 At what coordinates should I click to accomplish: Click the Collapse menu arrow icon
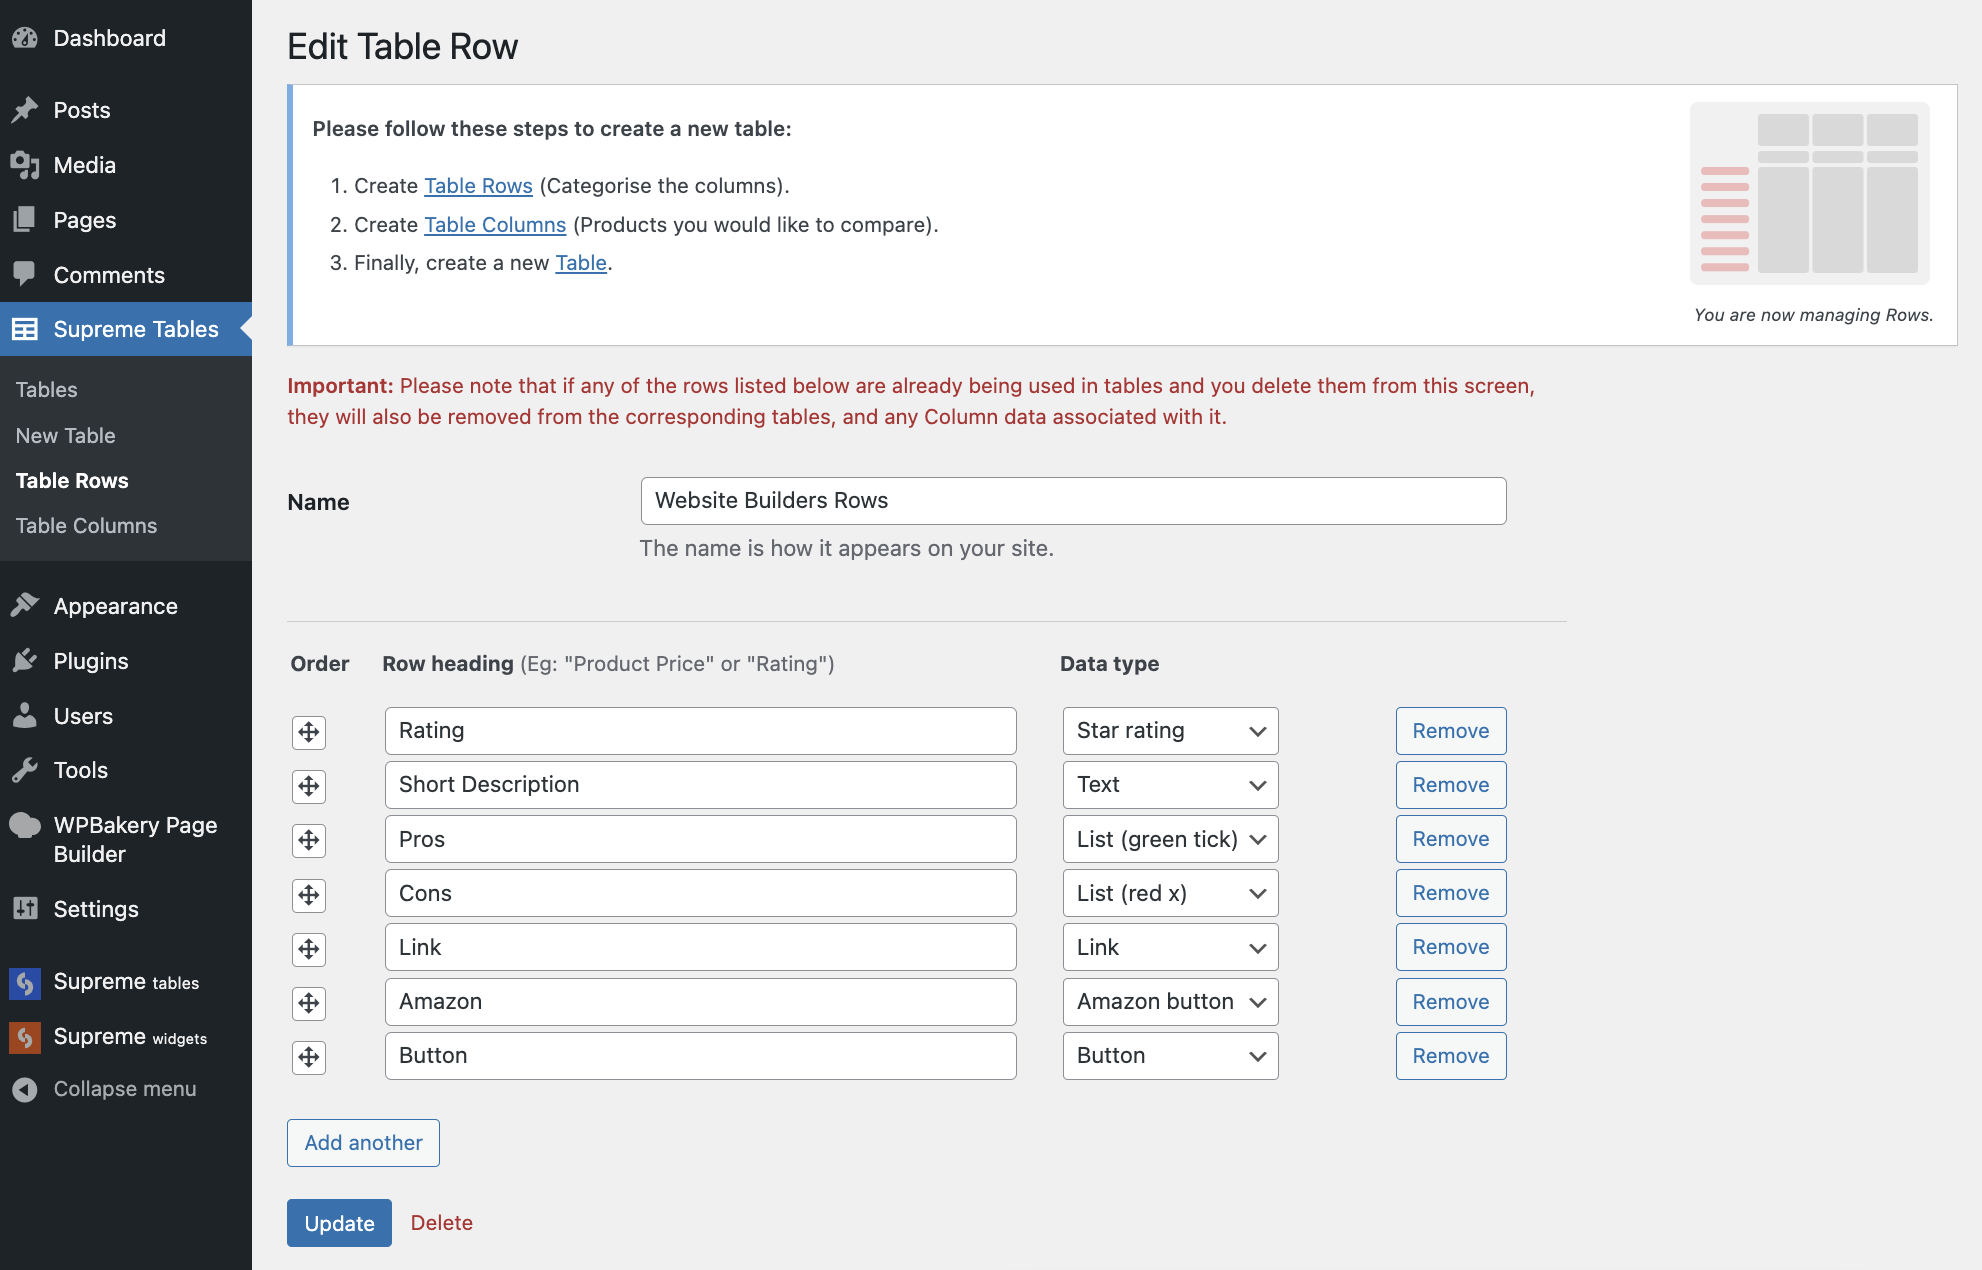[x=25, y=1089]
